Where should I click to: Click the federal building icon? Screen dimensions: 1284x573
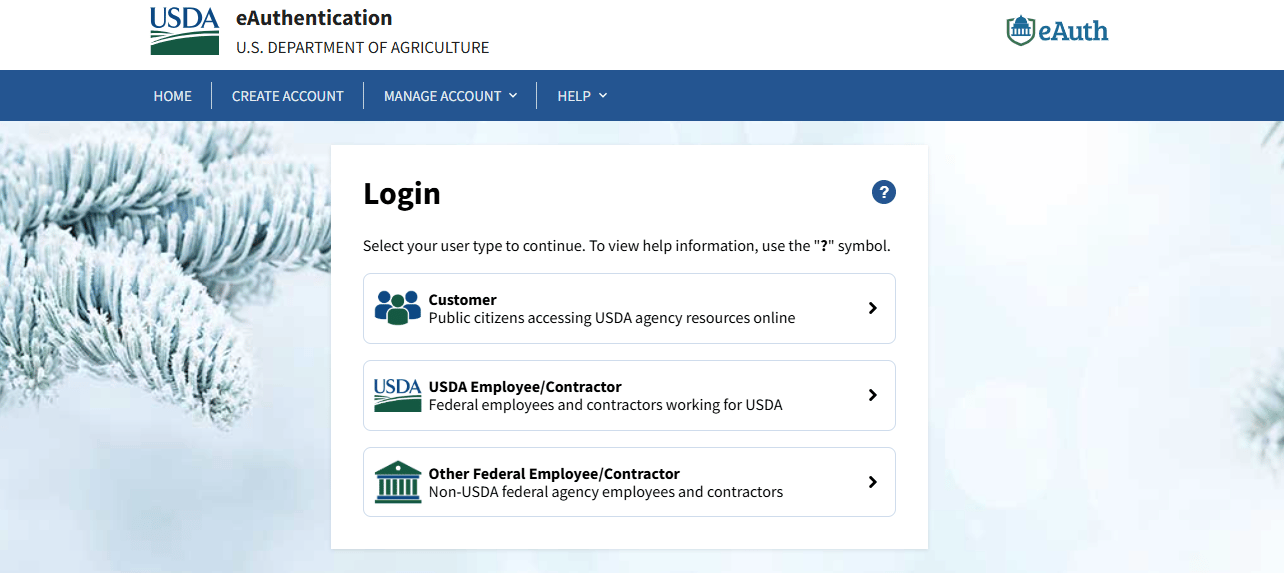pyautogui.click(x=397, y=482)
